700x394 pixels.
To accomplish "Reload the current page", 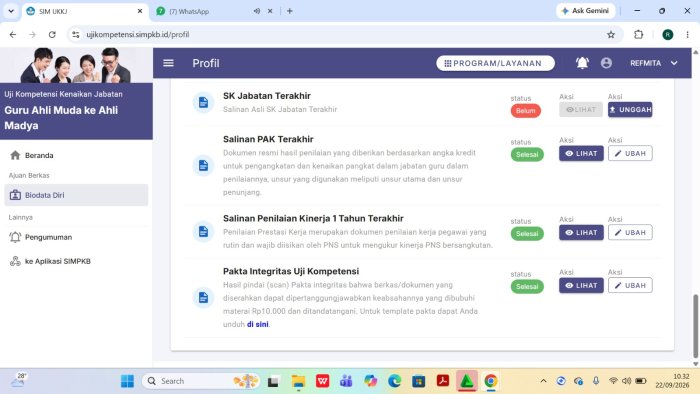I will pyautogui.click(x=52, y=34).
